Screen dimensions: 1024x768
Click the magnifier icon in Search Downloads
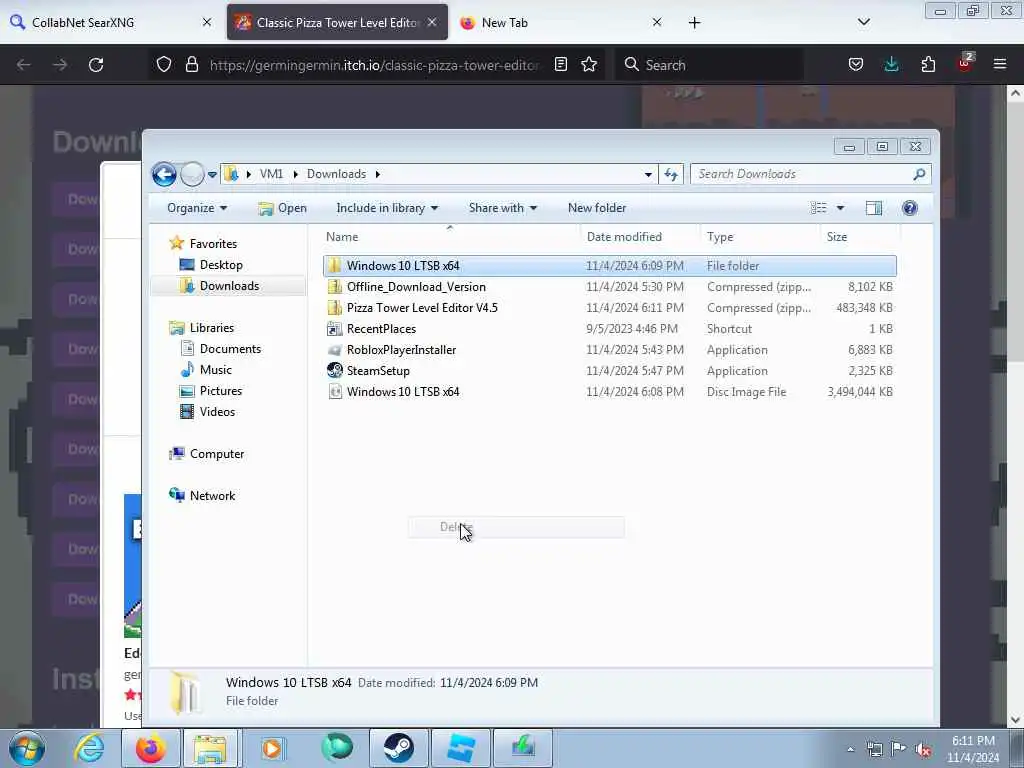click(x=919, y=174)
